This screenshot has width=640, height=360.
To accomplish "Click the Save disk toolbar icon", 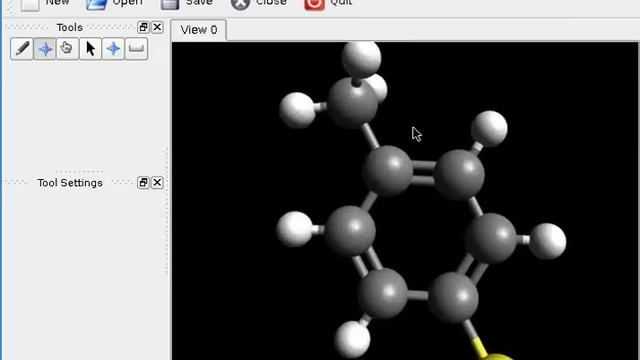I will click(x=170, y=4).
